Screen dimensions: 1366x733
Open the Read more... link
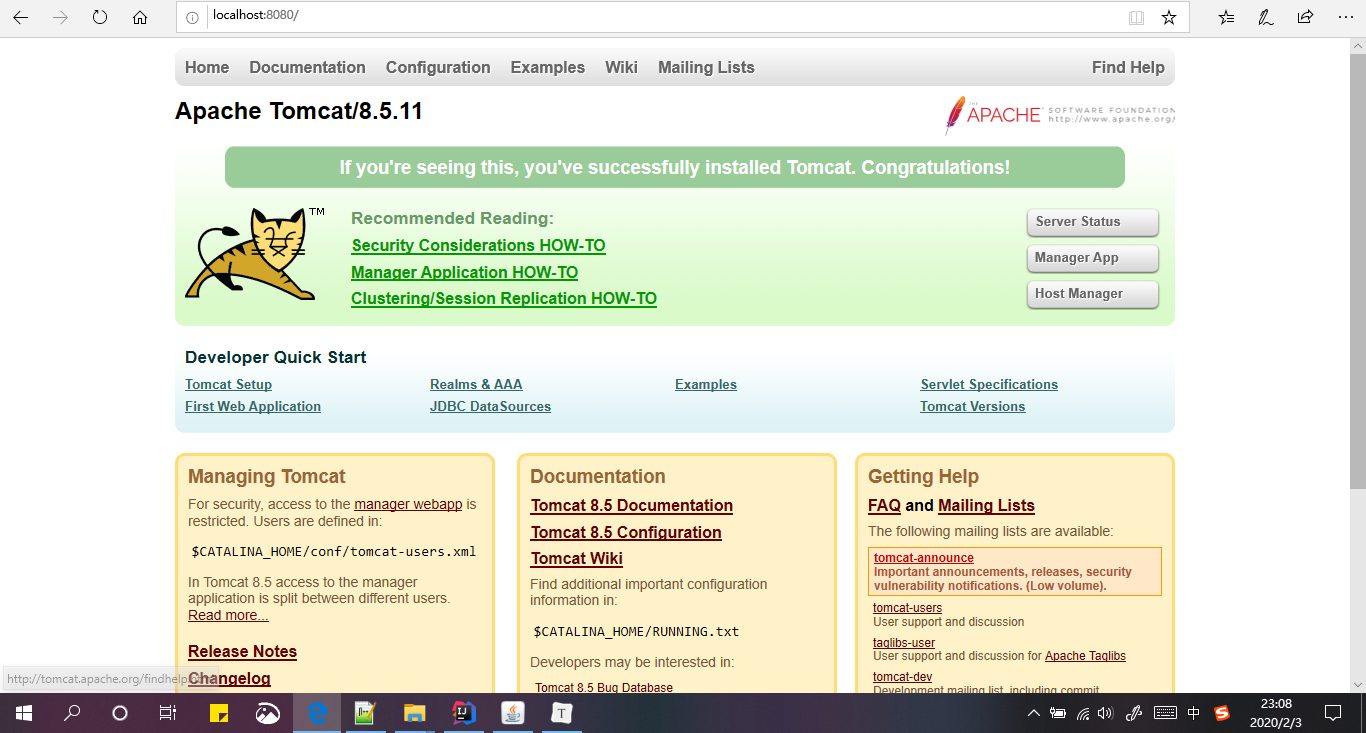point(228,615)
